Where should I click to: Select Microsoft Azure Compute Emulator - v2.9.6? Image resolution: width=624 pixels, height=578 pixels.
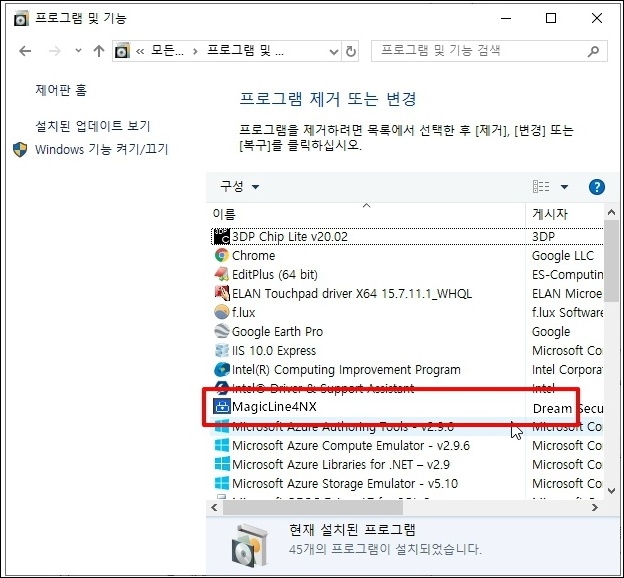click(351, 445)
